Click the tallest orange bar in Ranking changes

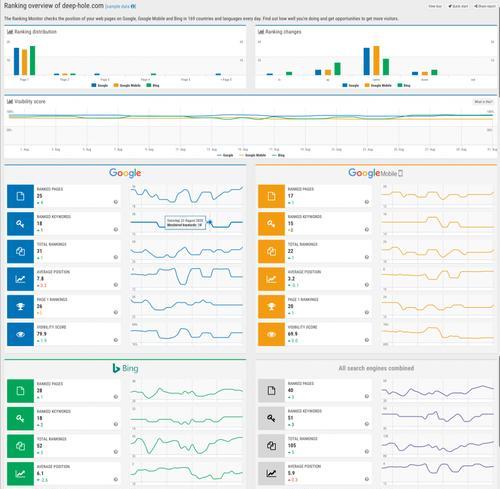point(376,61)
